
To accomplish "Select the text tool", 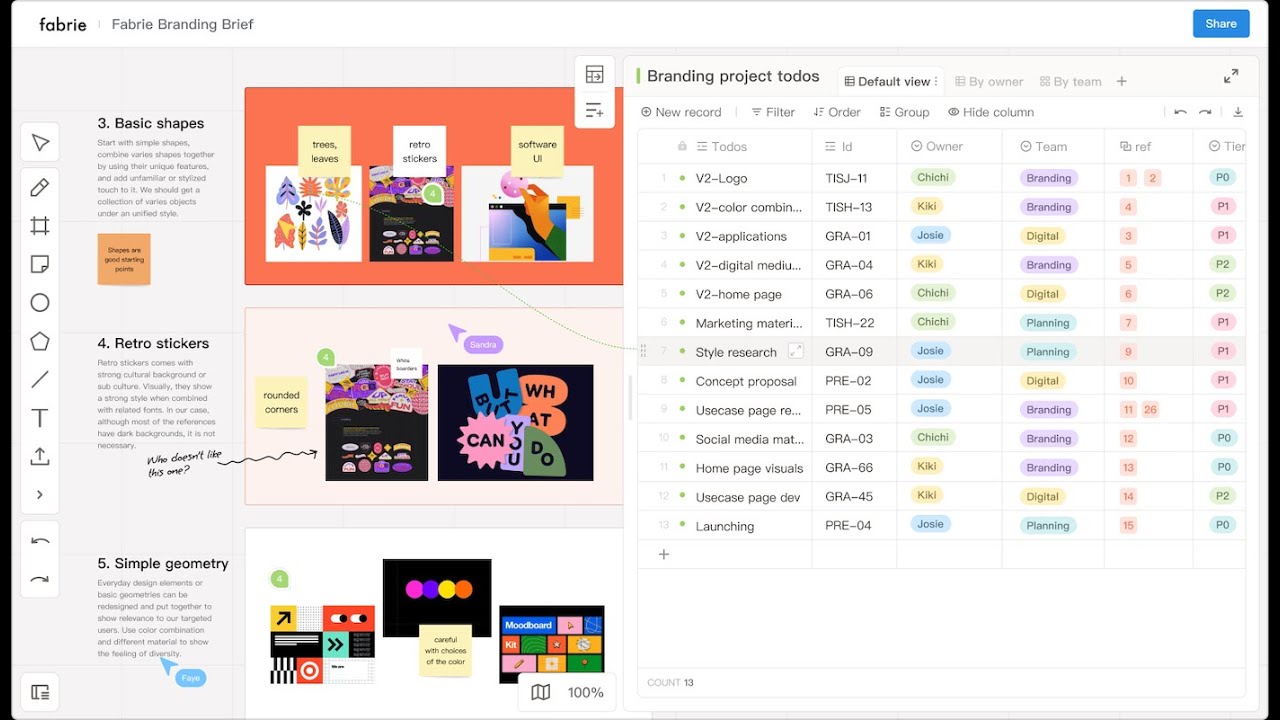I will coord(40,418).
